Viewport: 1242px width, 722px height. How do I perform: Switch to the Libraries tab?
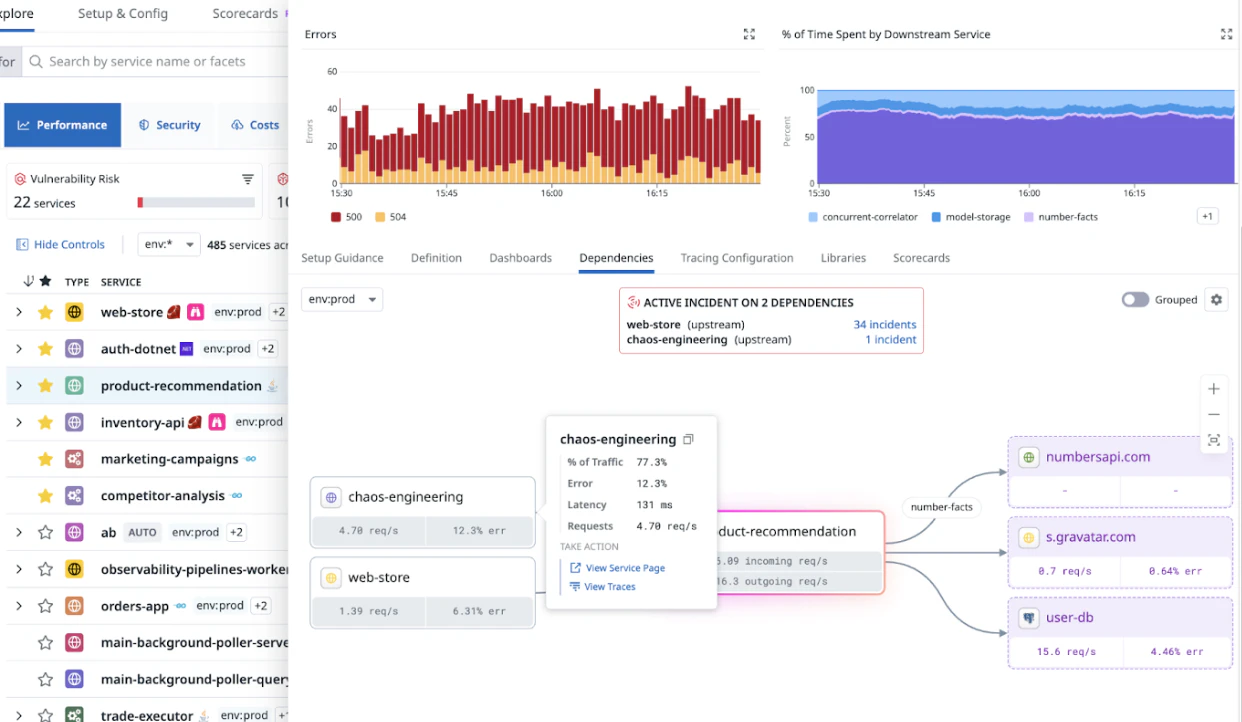tap(843, 258)
